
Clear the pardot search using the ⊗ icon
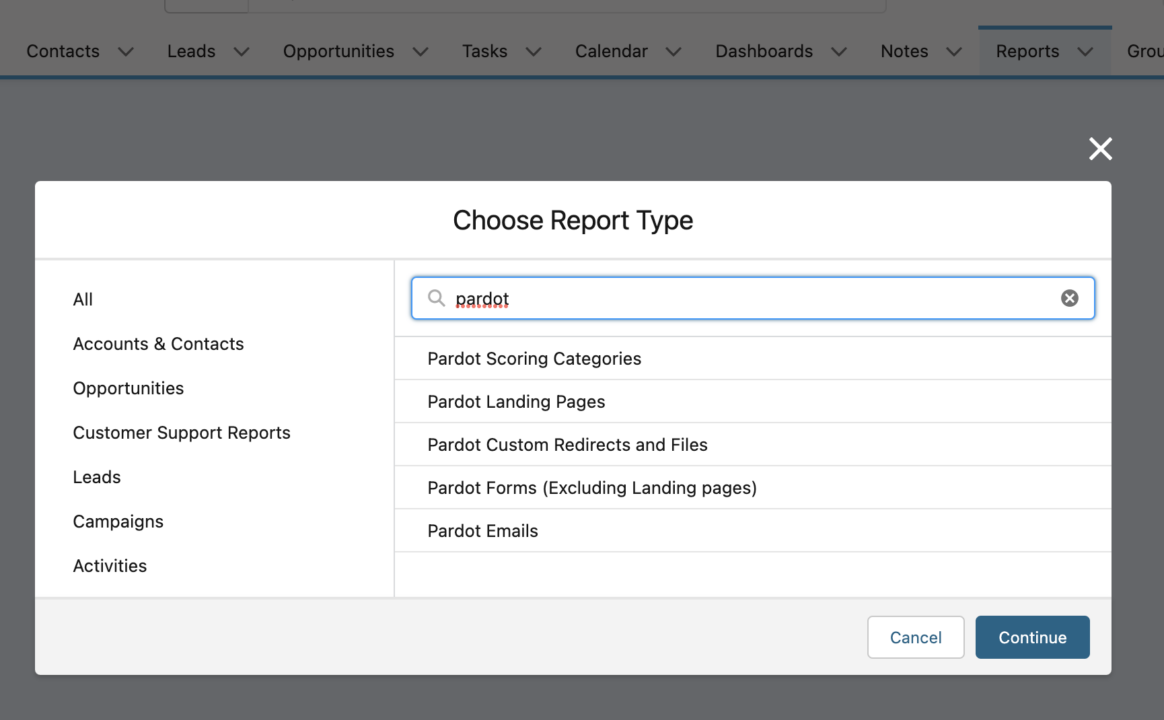point(1069,297)
